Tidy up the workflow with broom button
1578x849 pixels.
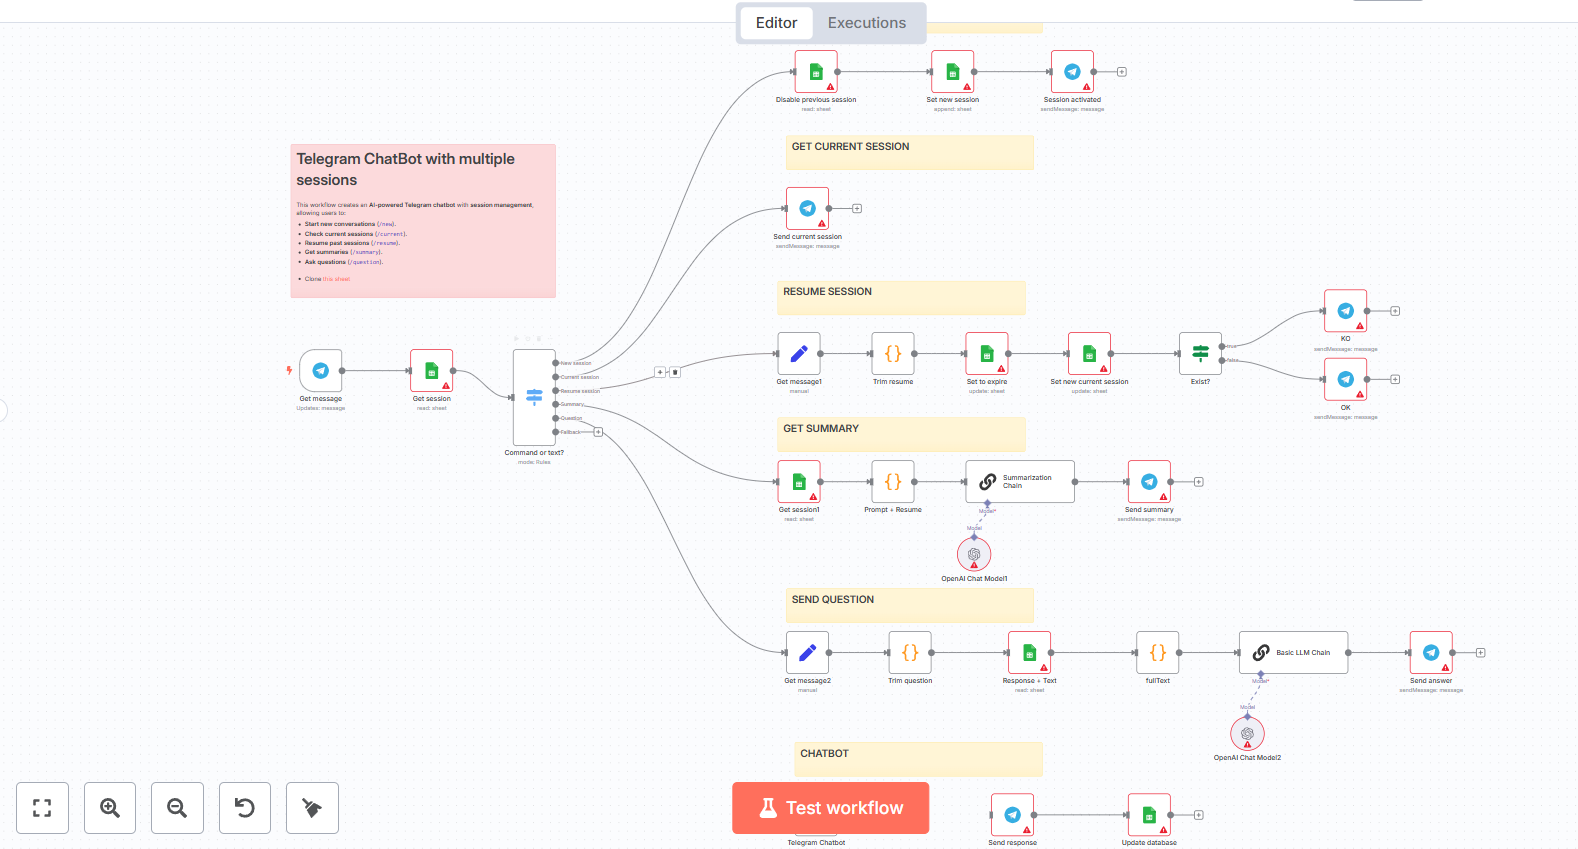pos(312,808)
